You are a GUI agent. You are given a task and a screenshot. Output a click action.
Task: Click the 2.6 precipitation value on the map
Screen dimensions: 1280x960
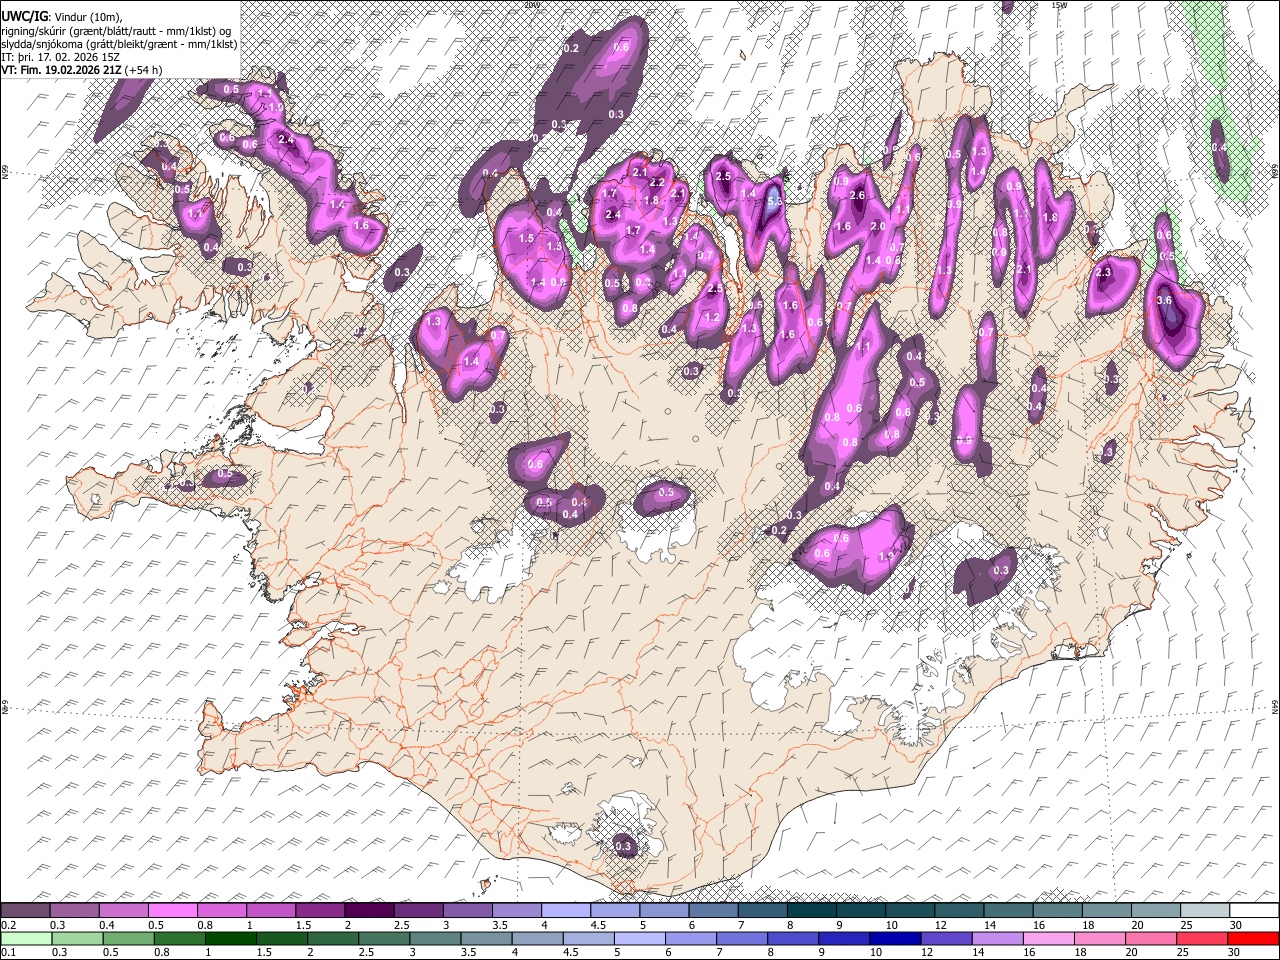pos(857,195)
